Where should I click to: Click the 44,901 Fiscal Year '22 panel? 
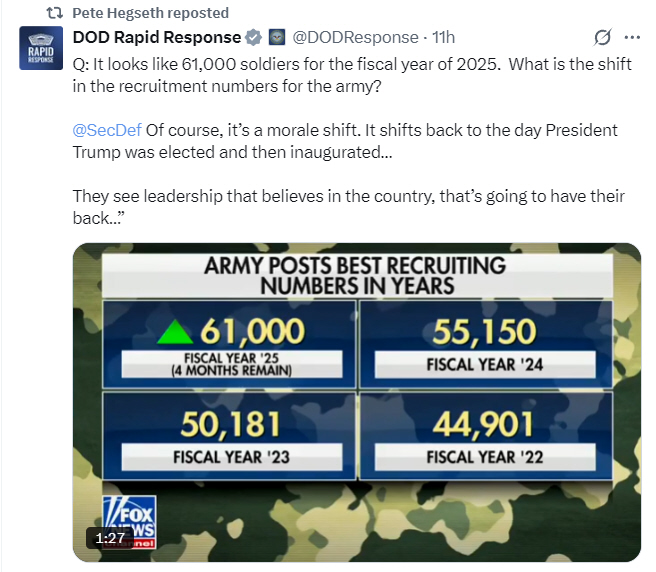point(486,436)
